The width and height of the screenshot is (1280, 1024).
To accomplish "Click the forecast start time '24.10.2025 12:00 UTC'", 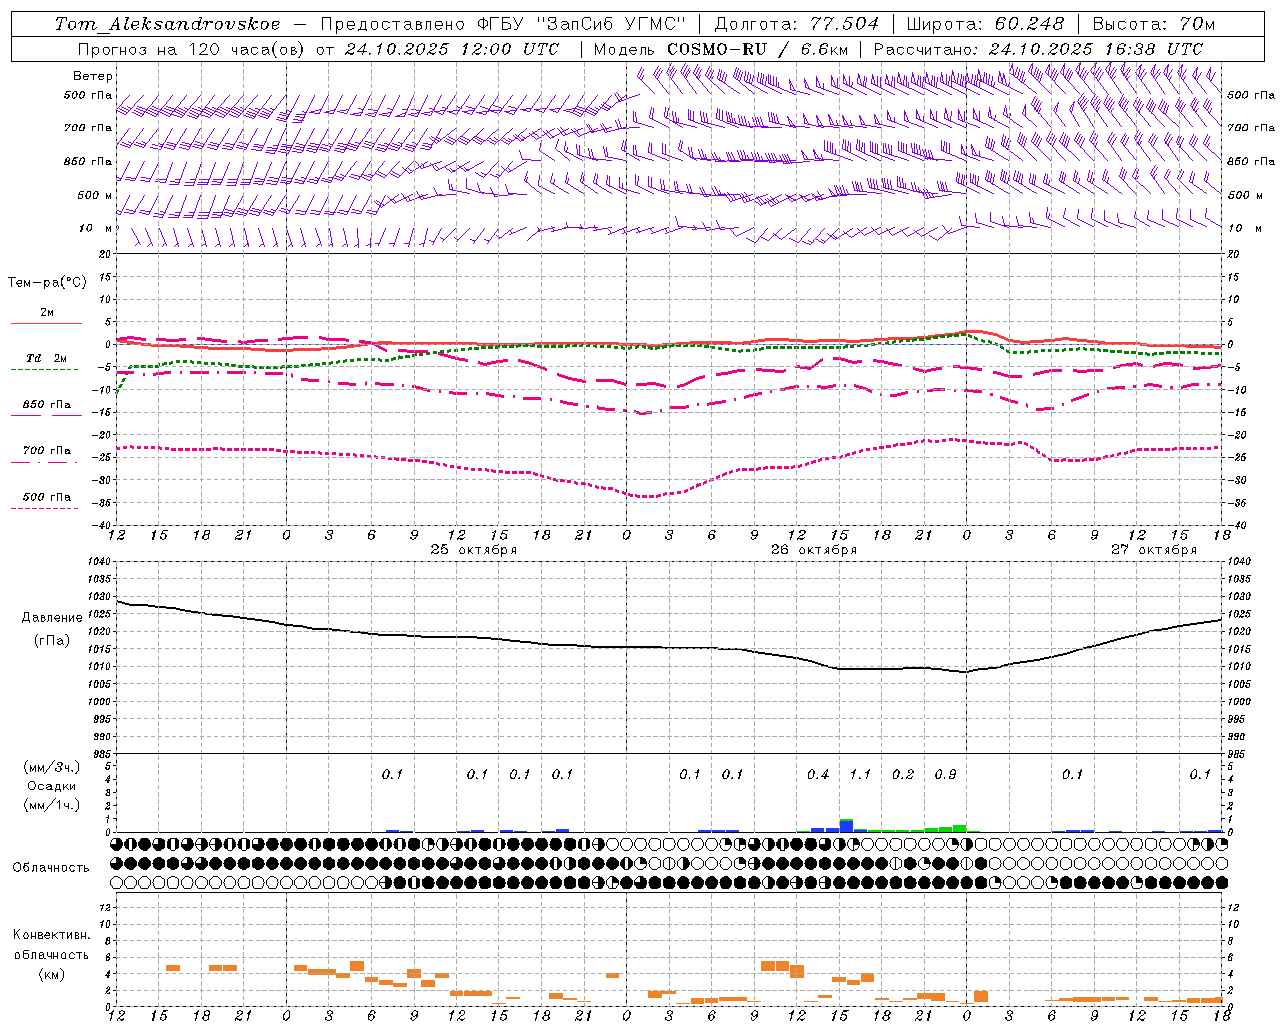I will [453, 49].
